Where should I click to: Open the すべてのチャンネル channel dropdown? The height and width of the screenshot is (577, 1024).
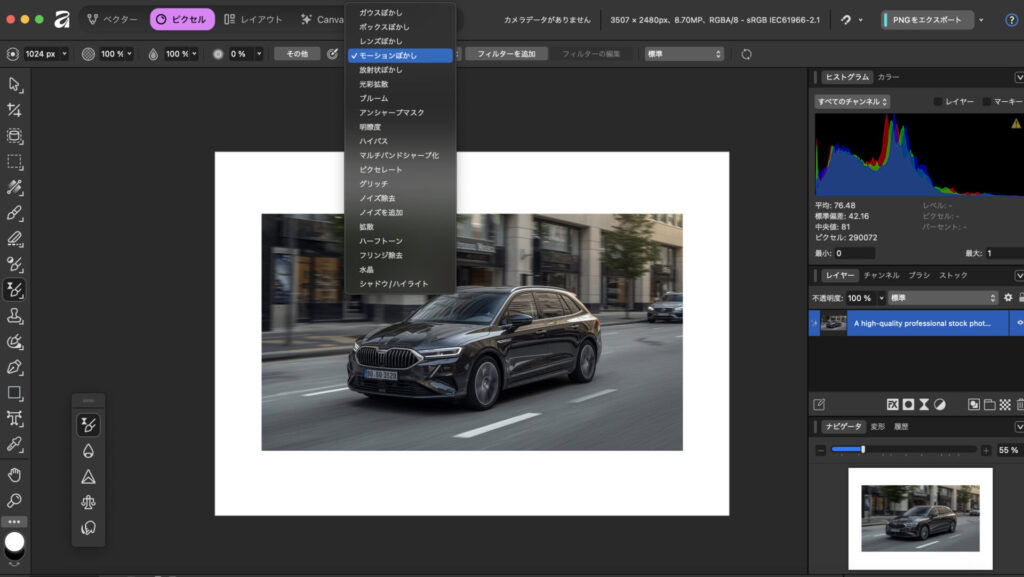852,101
